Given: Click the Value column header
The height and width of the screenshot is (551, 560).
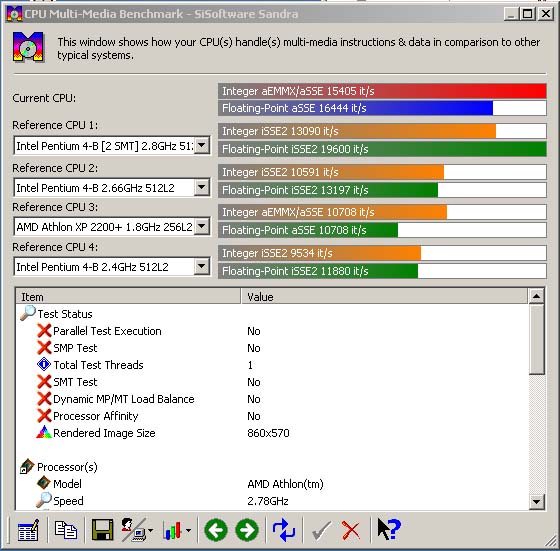Looking at the screenshot, I should pos(384,296).
